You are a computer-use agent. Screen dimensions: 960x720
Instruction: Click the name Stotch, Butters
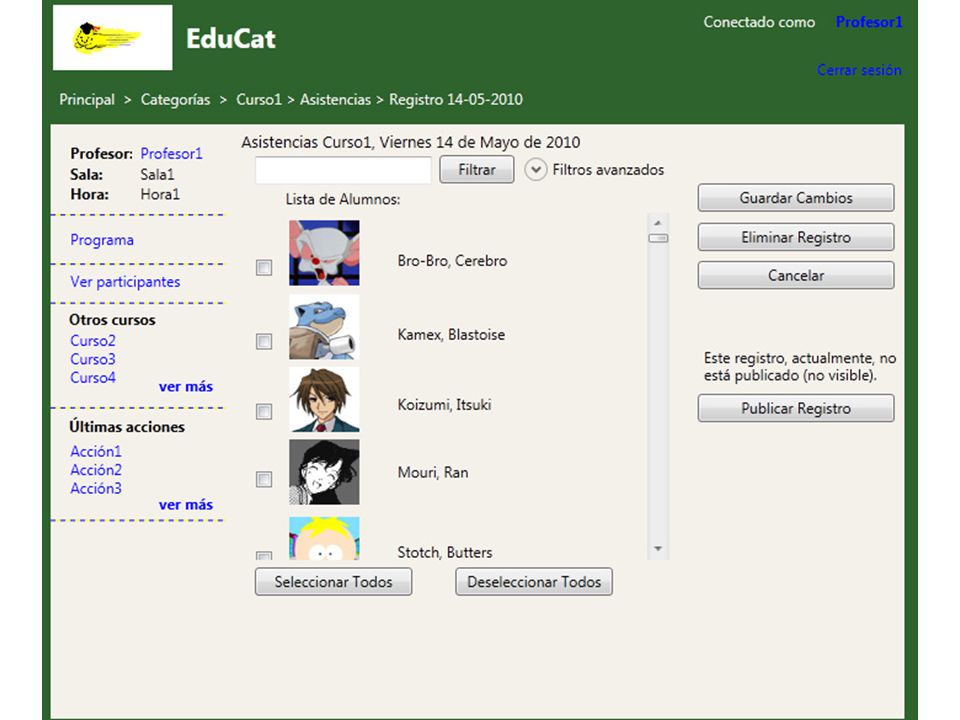pos(444,552)
